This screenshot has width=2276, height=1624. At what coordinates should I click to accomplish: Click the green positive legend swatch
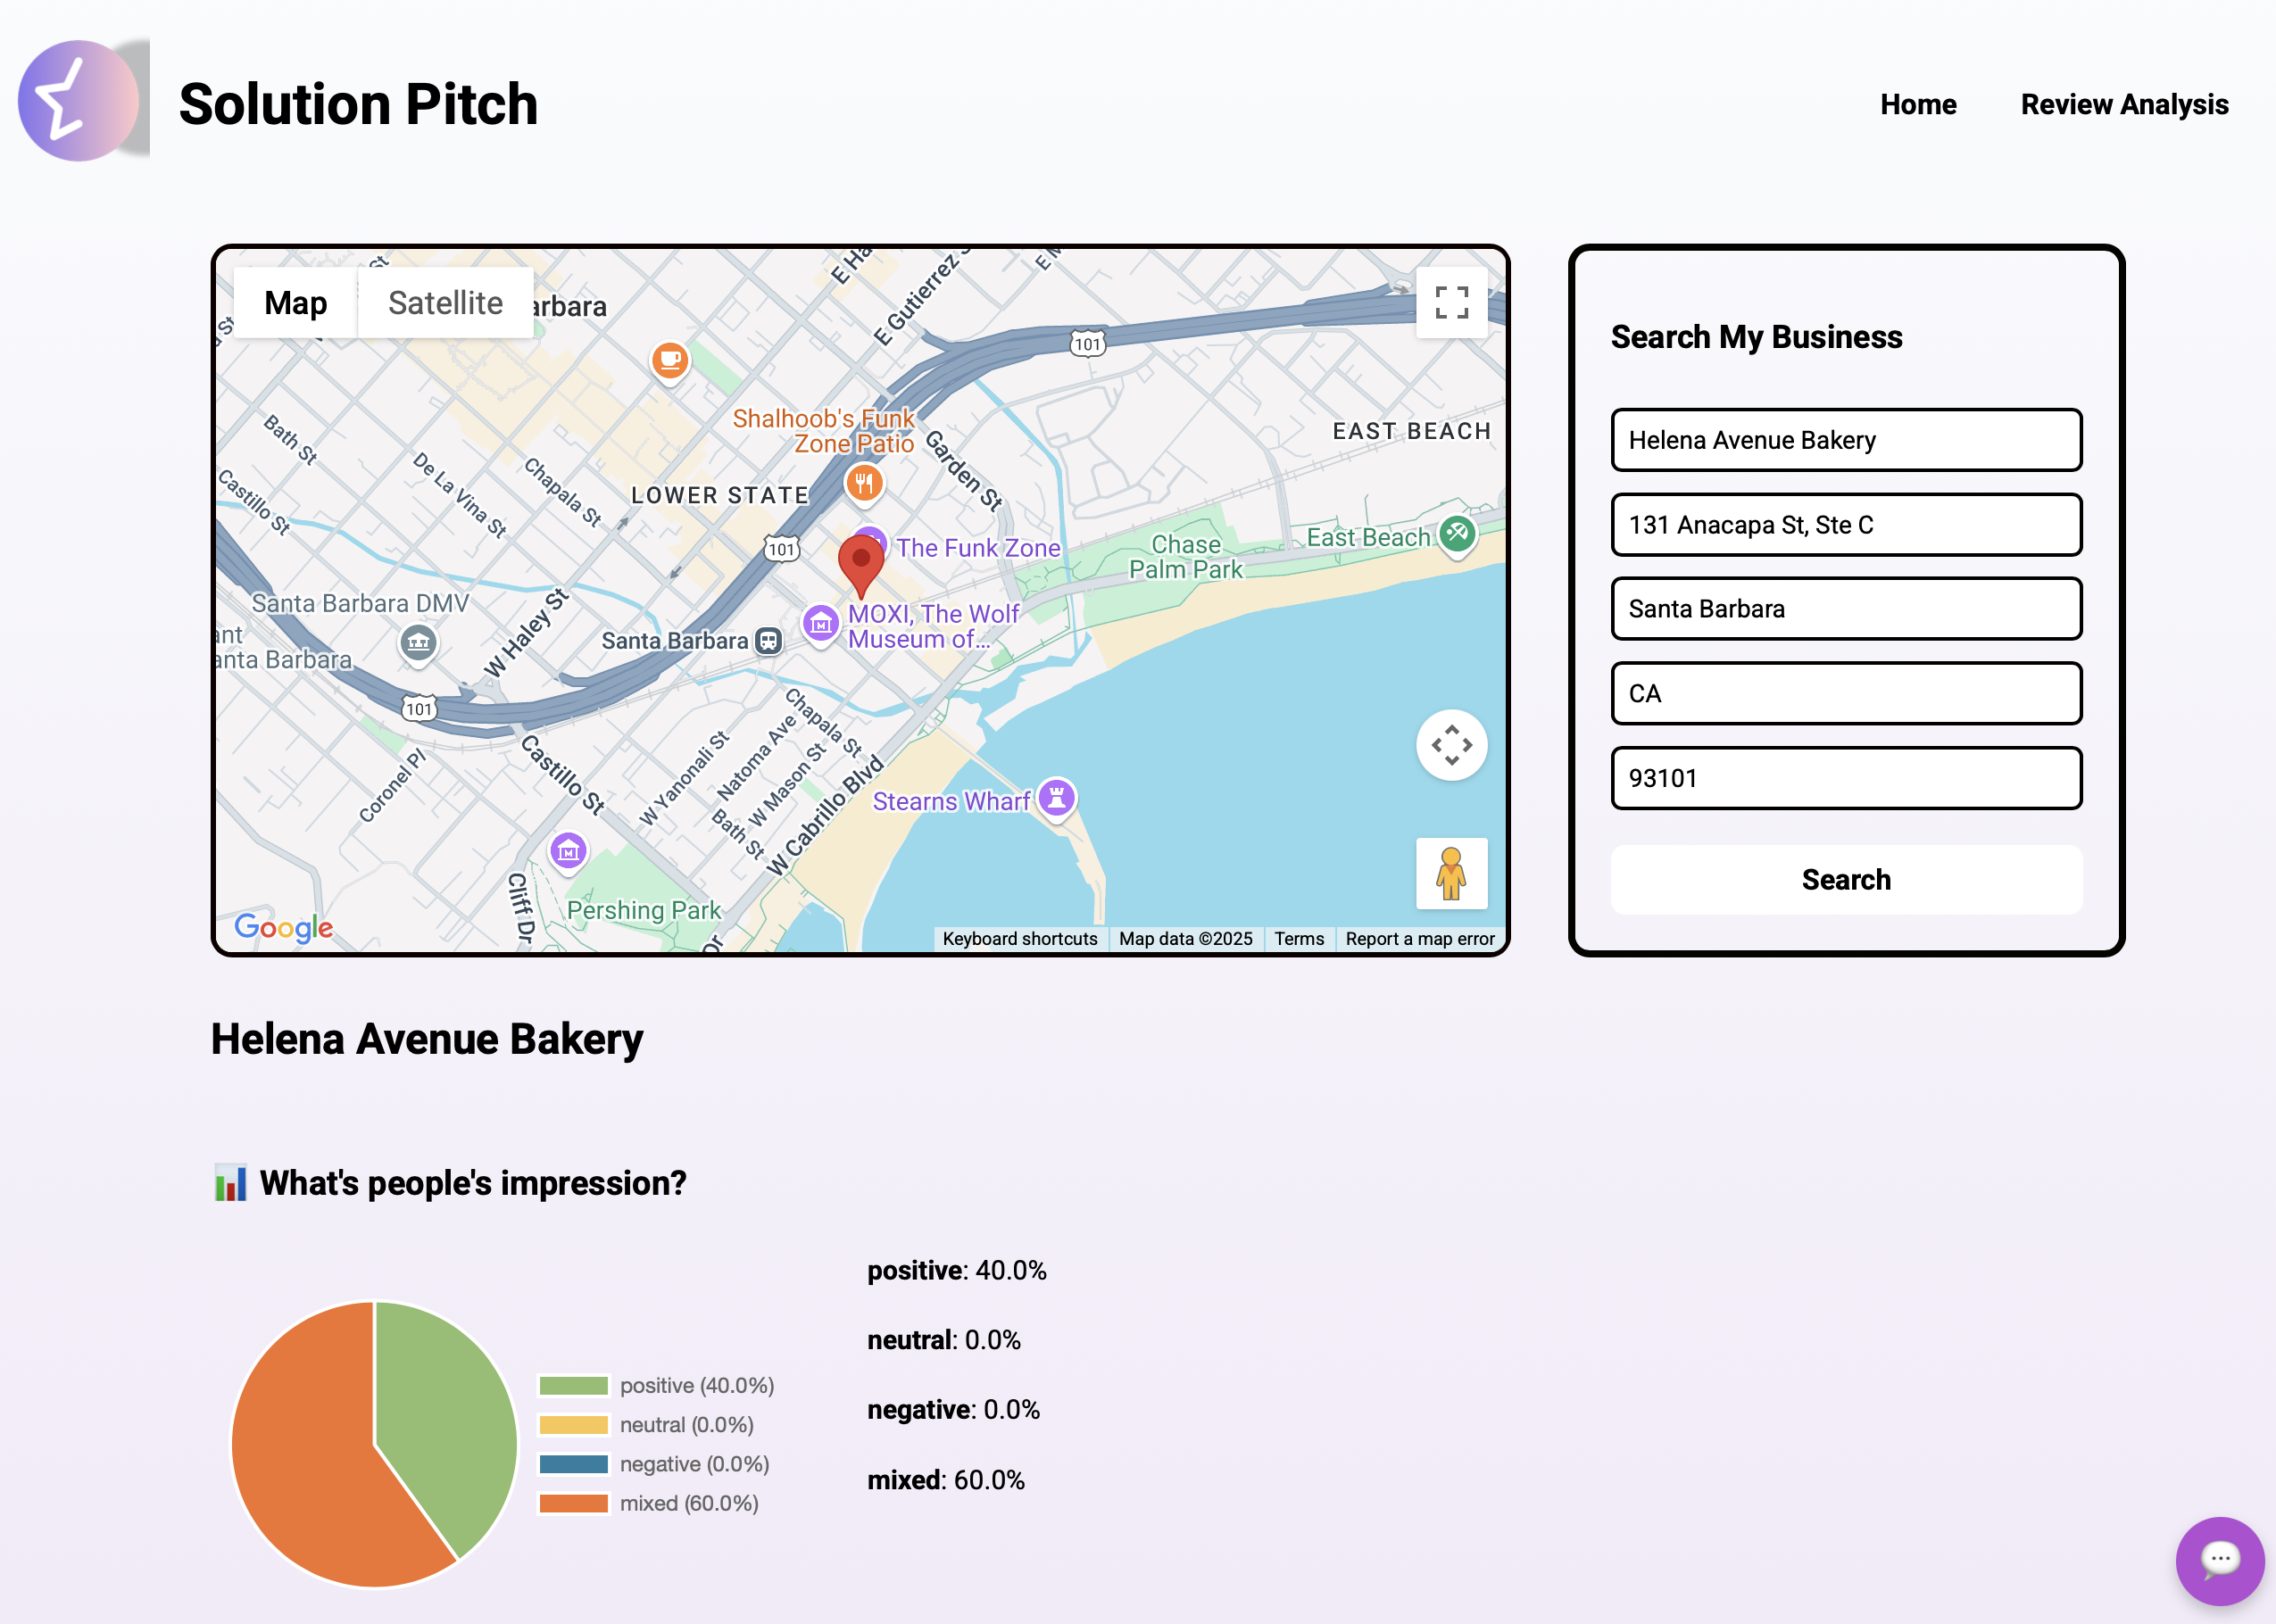573,1385
